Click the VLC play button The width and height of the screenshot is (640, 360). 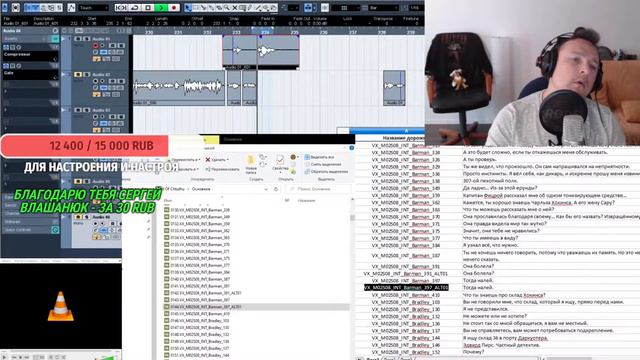pyautogui.click(x=4, y=357)
